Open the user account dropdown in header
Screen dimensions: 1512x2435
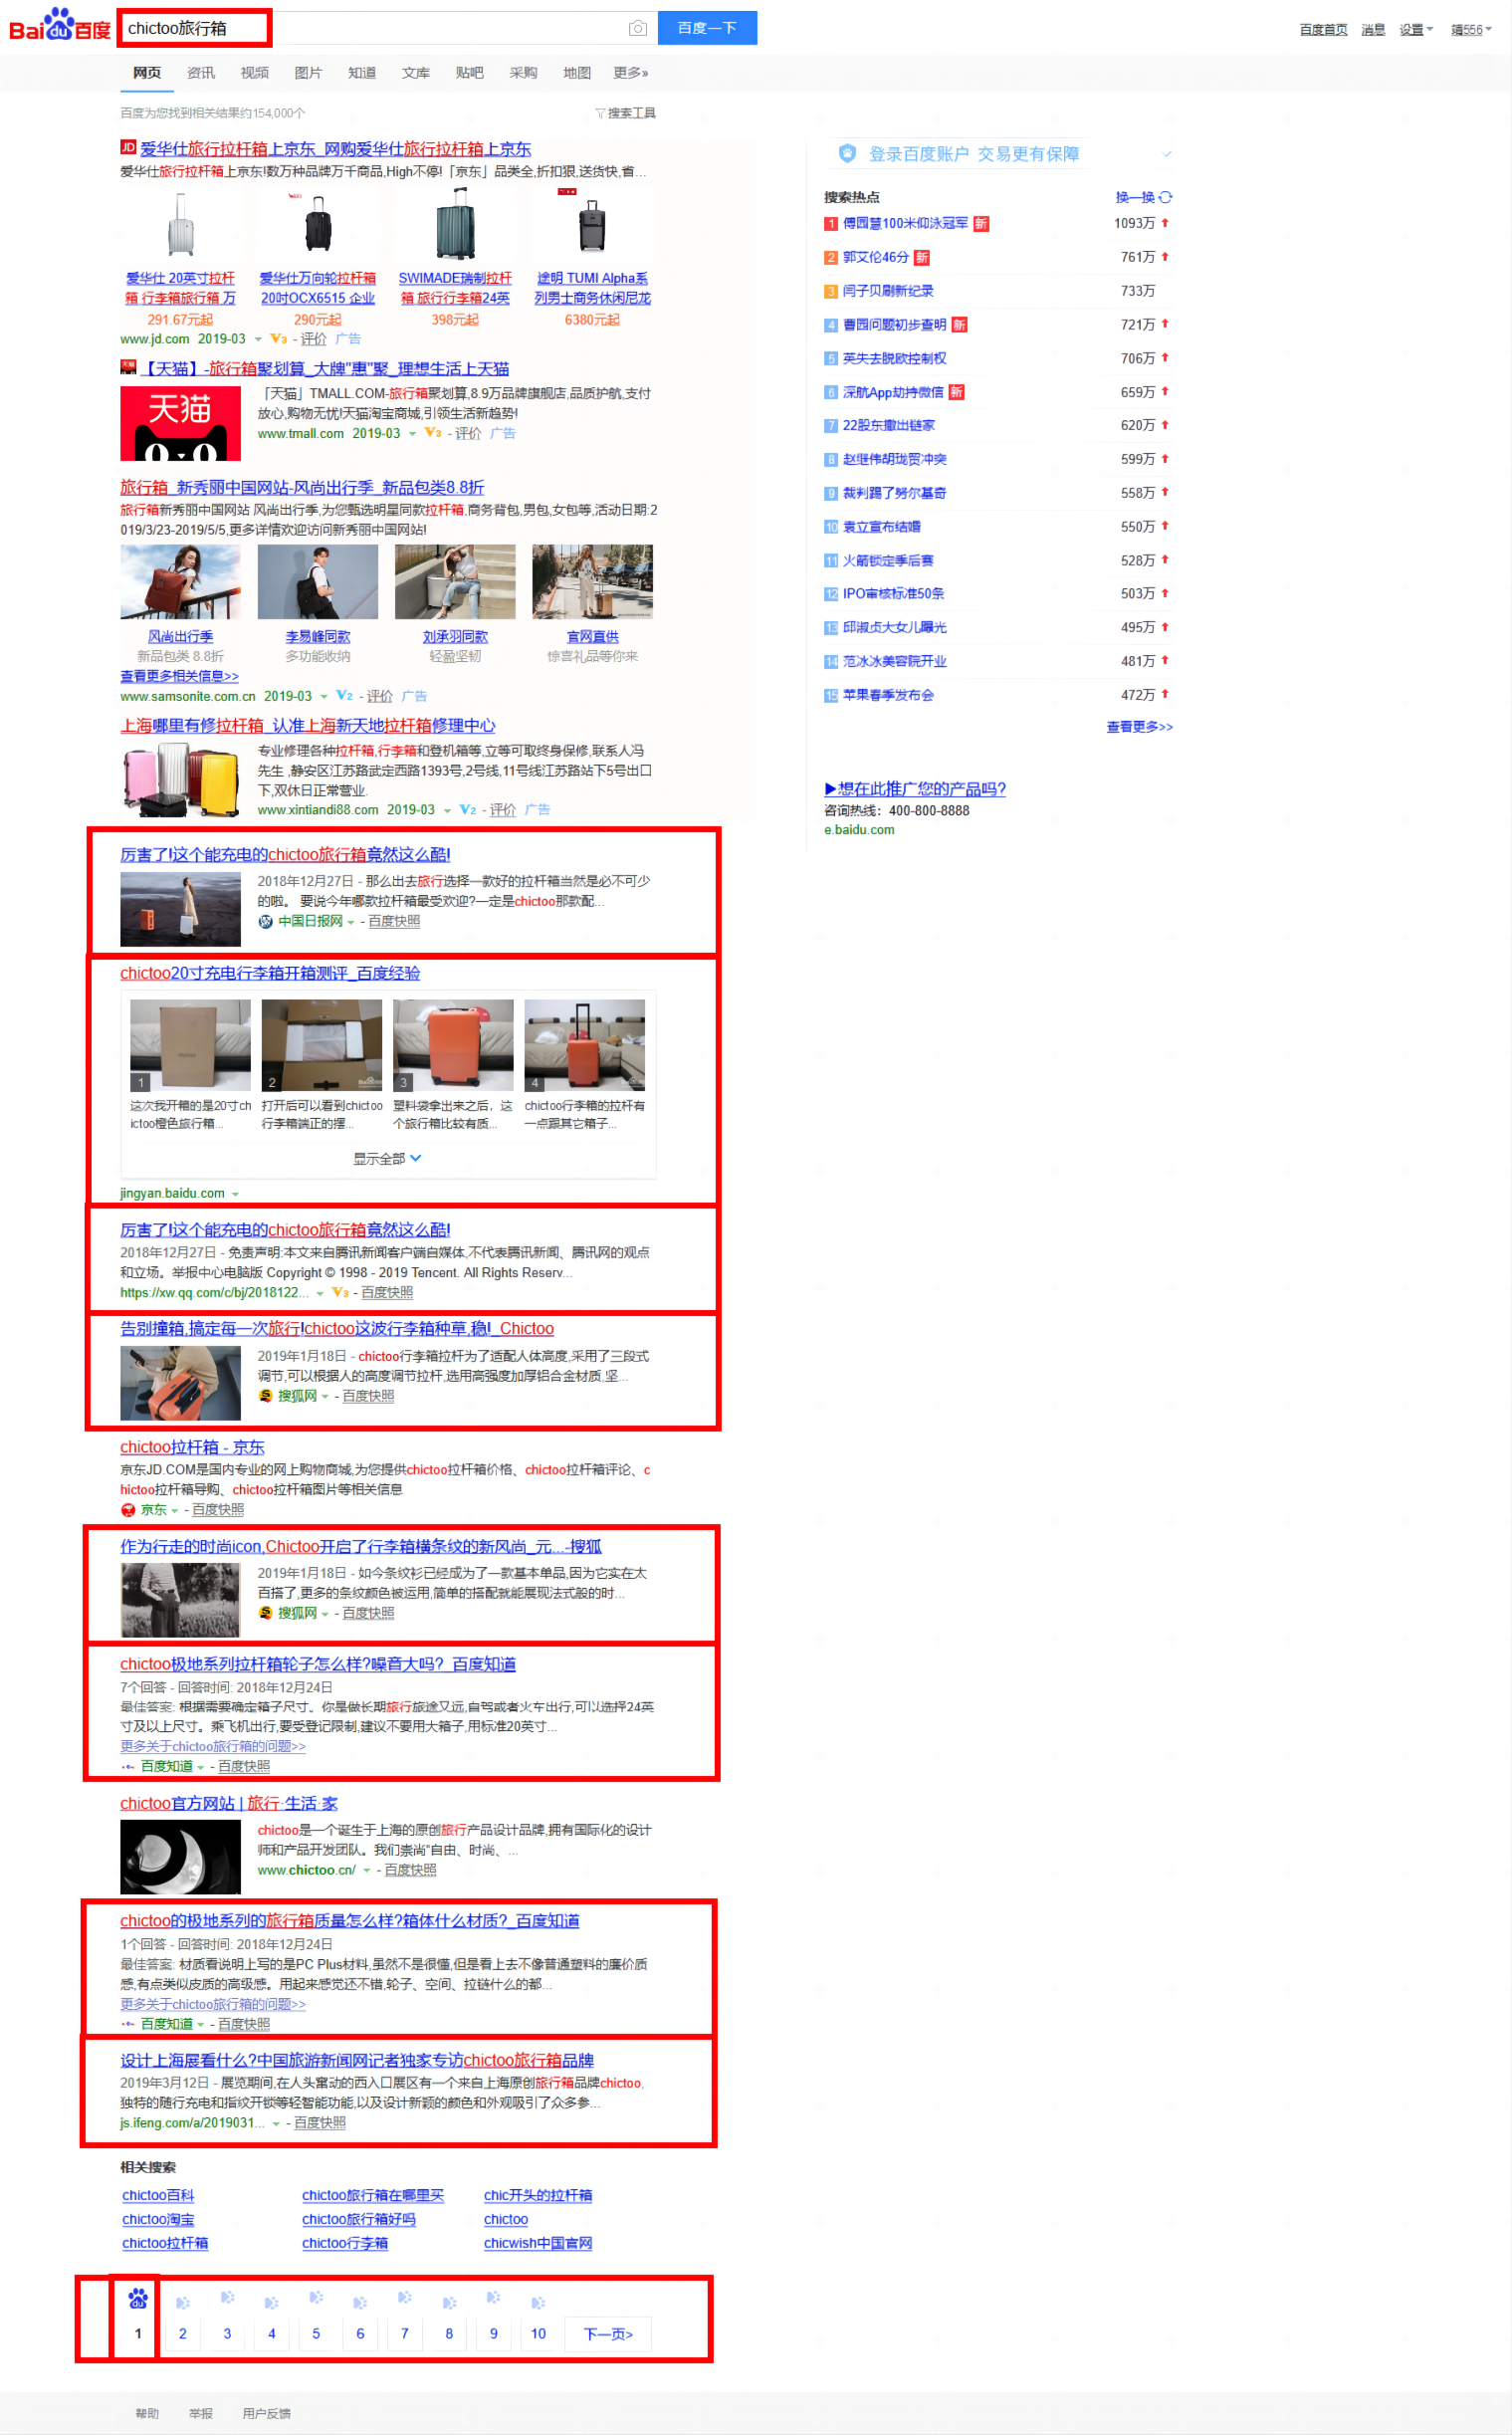coord(1471,30)
